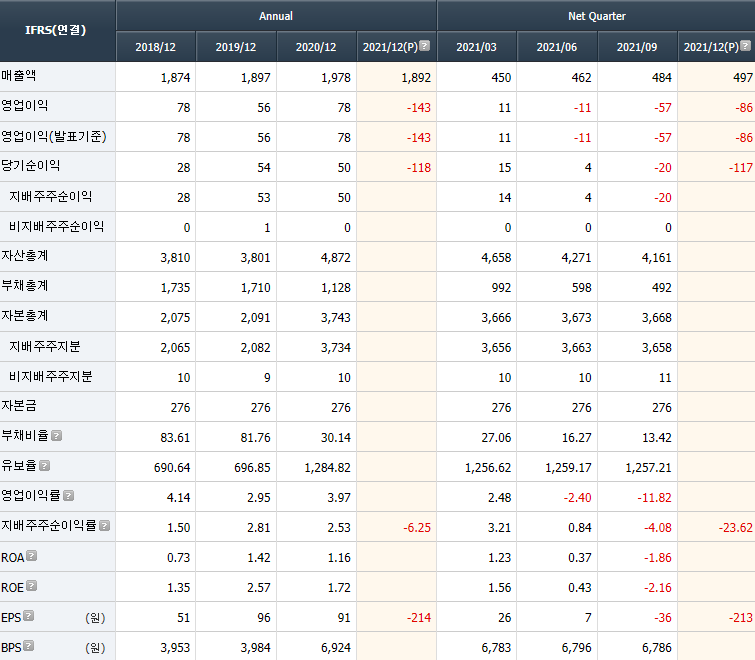This screenshot has width=755, height=660.
Task: Select the 영업이익 row label
Action: [25, 105]
